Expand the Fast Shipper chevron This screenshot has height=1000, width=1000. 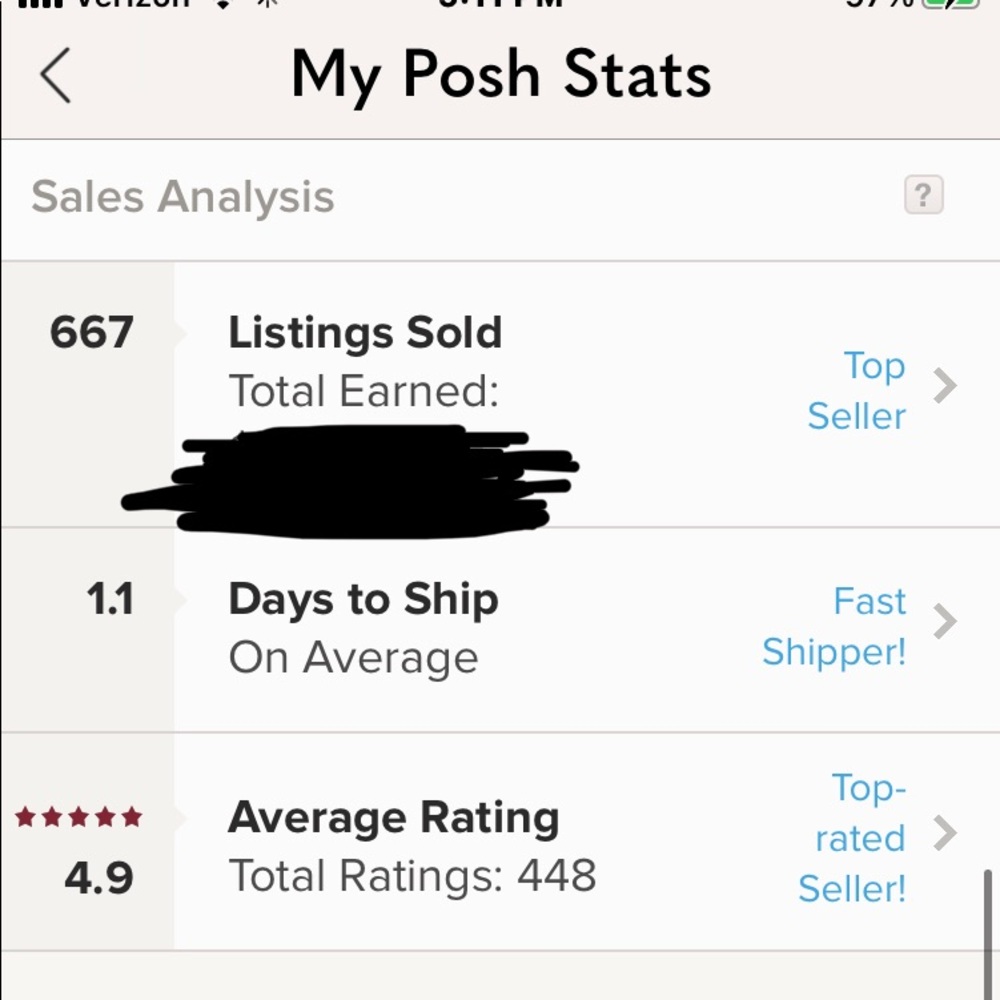coord(945,621)
